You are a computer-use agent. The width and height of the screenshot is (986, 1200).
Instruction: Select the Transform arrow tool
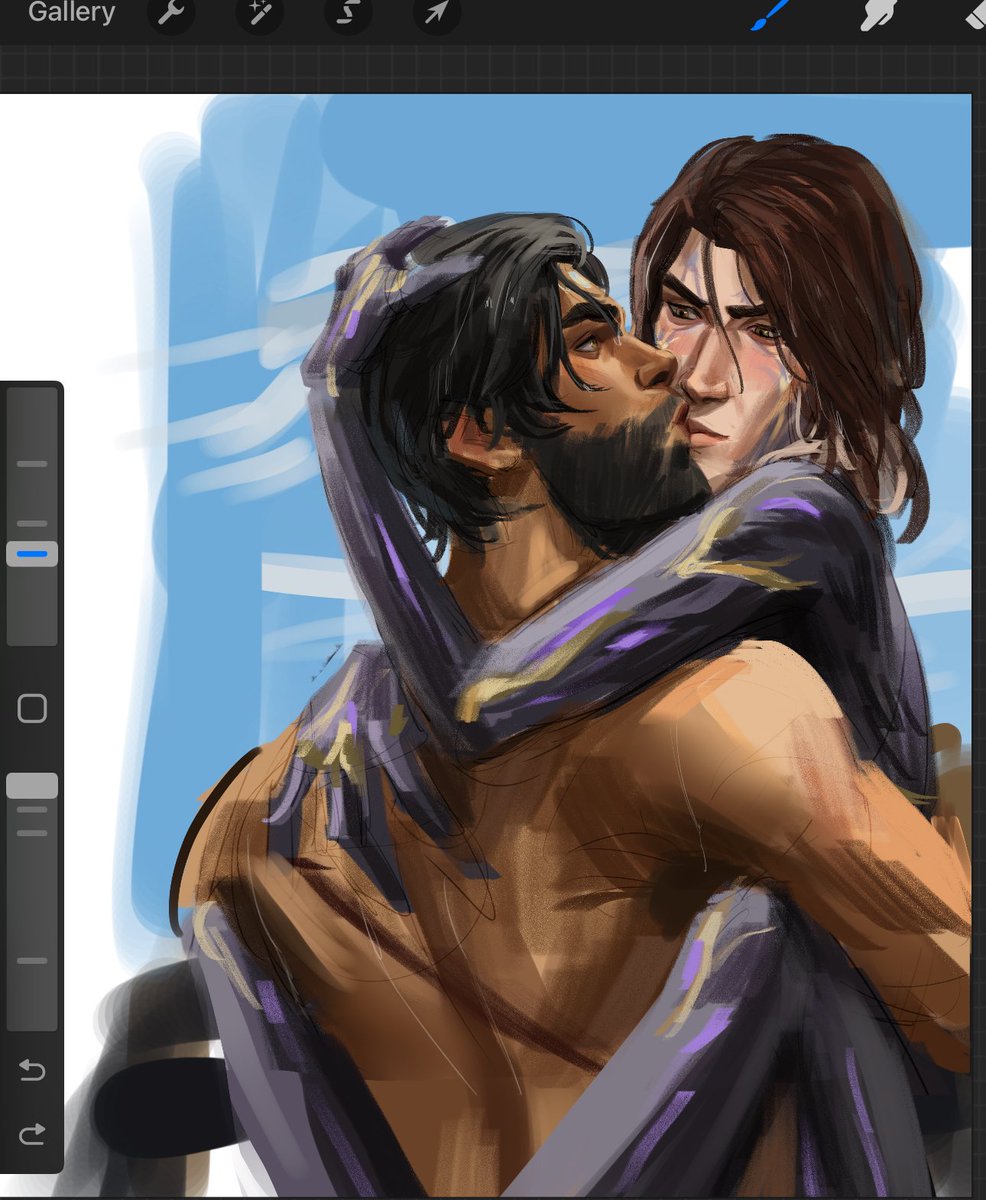[x=436, y=13]
